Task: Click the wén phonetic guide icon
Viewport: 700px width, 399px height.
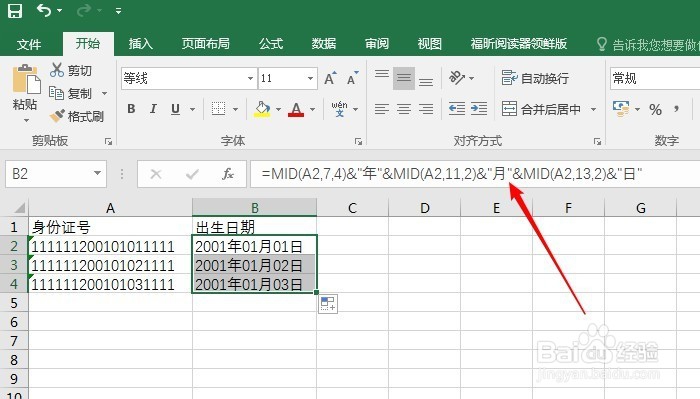Action: click(339, 108)
